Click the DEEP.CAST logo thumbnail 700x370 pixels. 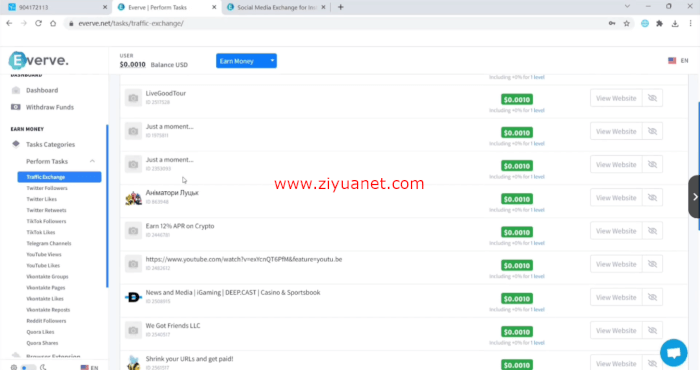click(x=133, y=297)
